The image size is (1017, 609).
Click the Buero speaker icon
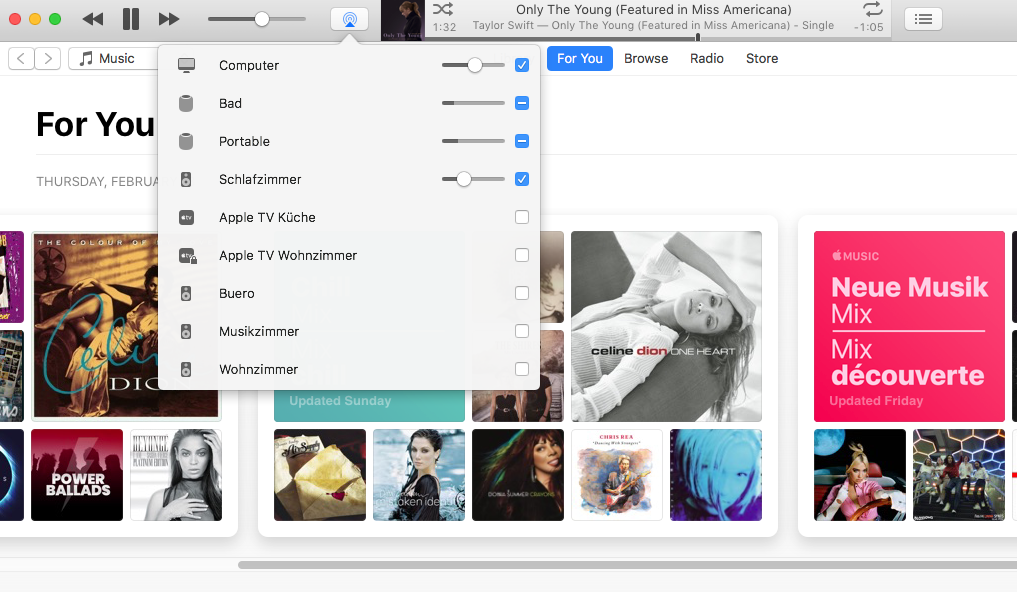[186, 293]
